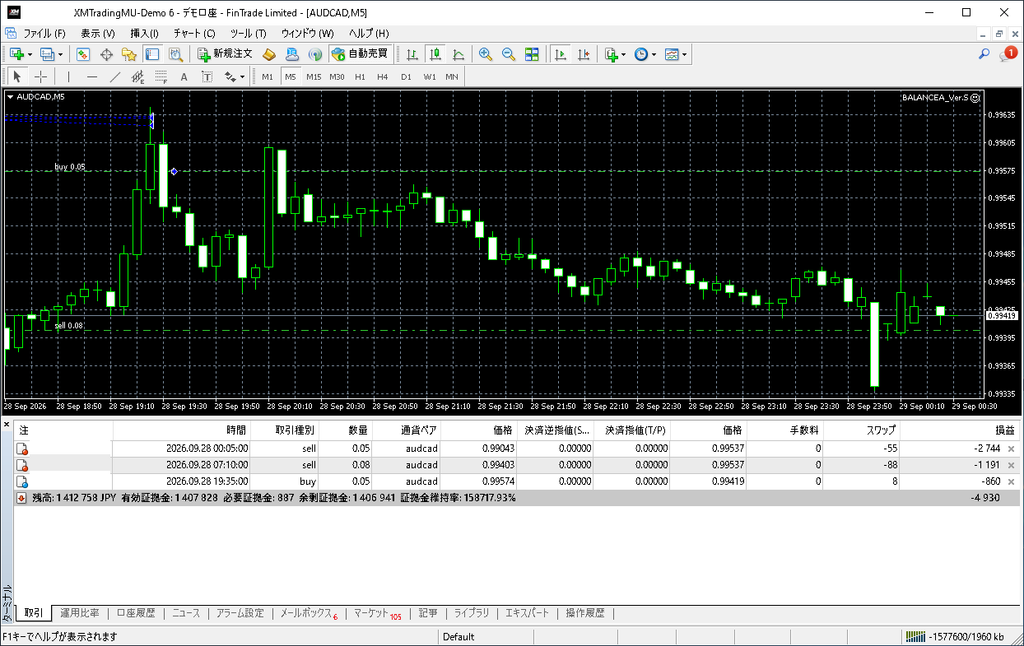Open the Navigator panel with star folder icon

tap(129, 54)
